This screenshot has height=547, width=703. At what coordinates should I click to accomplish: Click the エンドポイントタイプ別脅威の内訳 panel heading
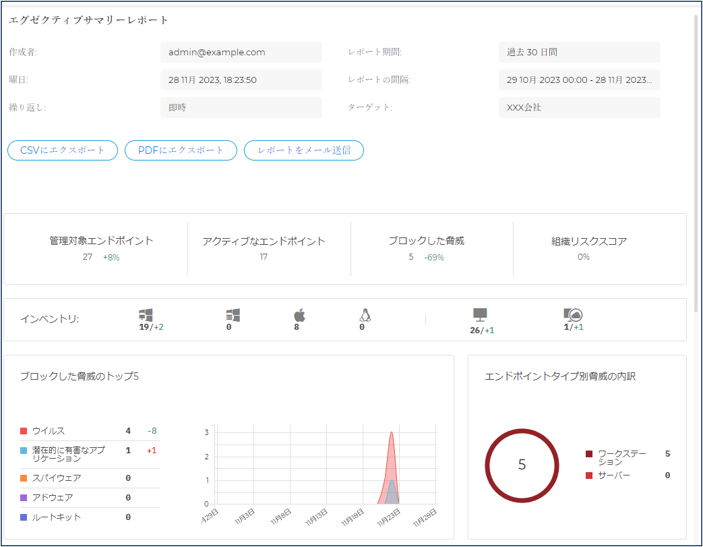point(560,376)
